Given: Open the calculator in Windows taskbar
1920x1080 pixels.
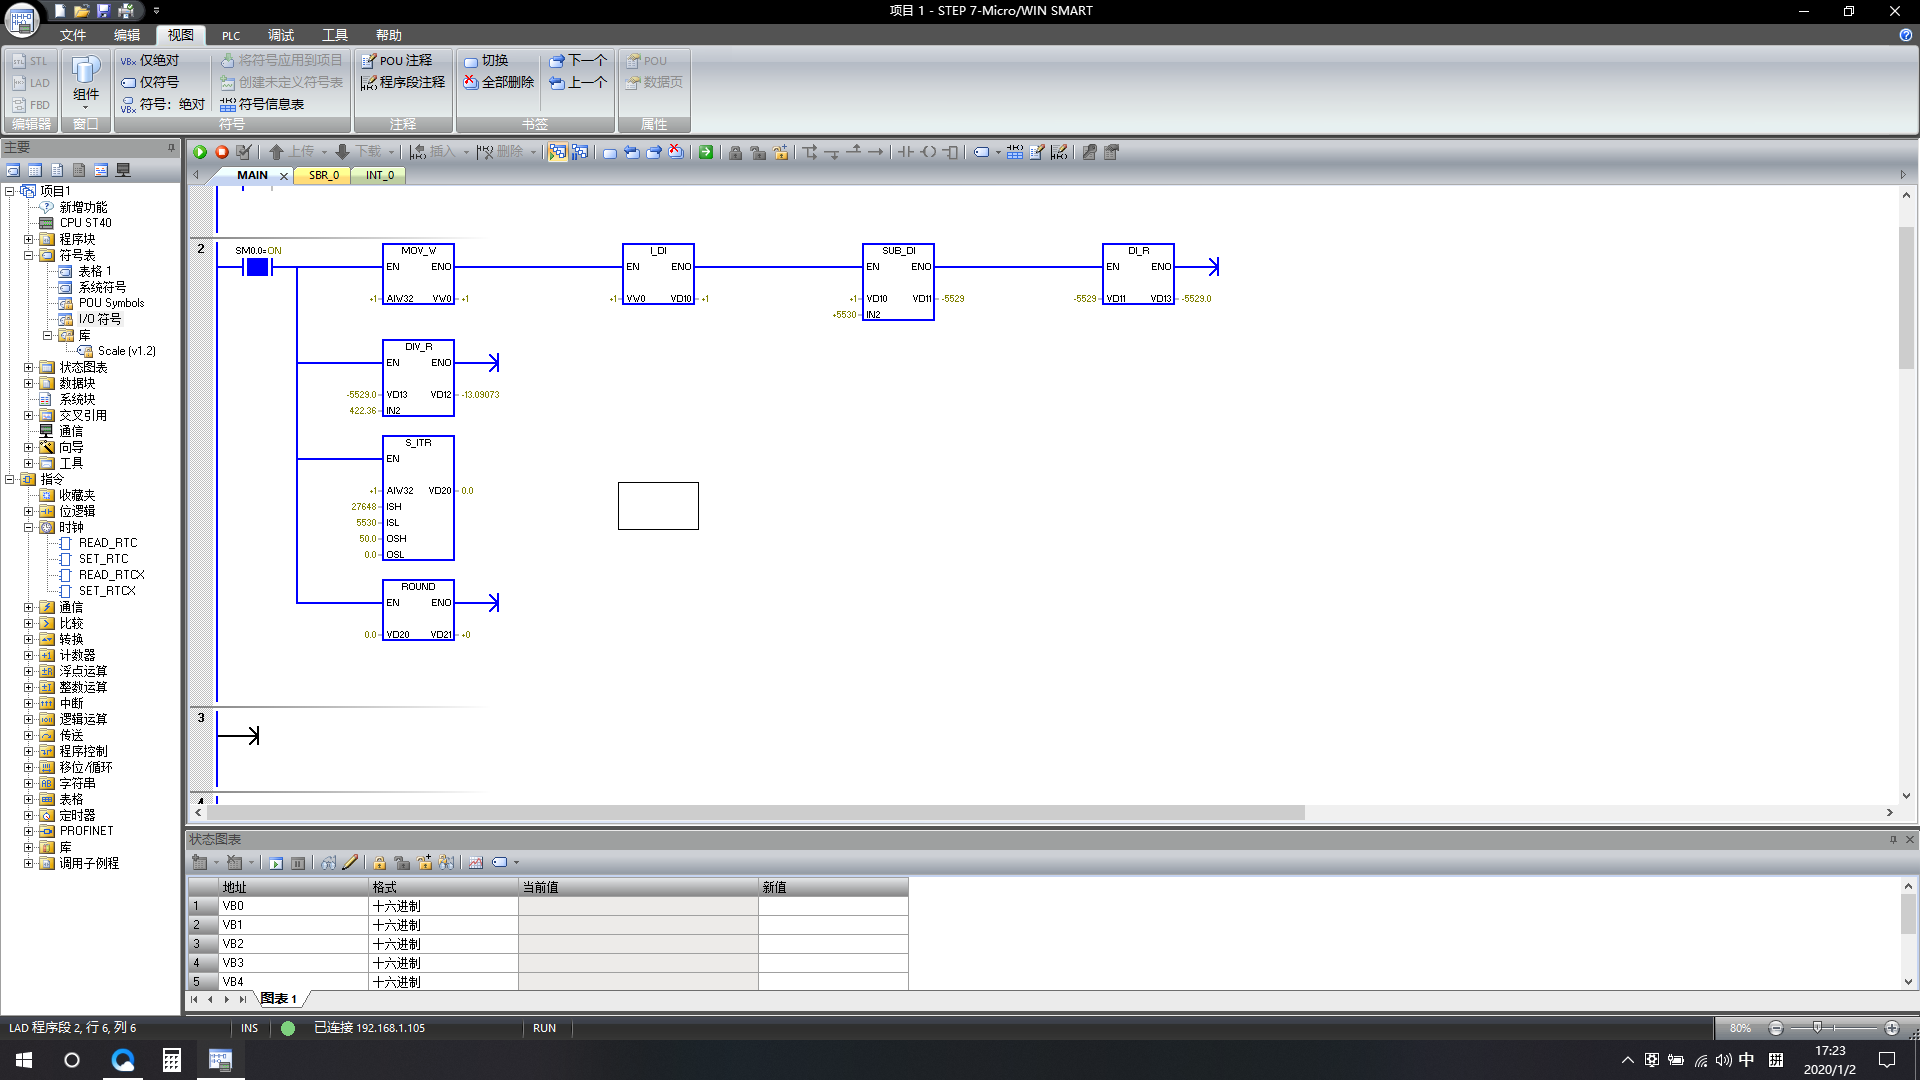Looking at the screenshot, I should [x=171, y=1060].
